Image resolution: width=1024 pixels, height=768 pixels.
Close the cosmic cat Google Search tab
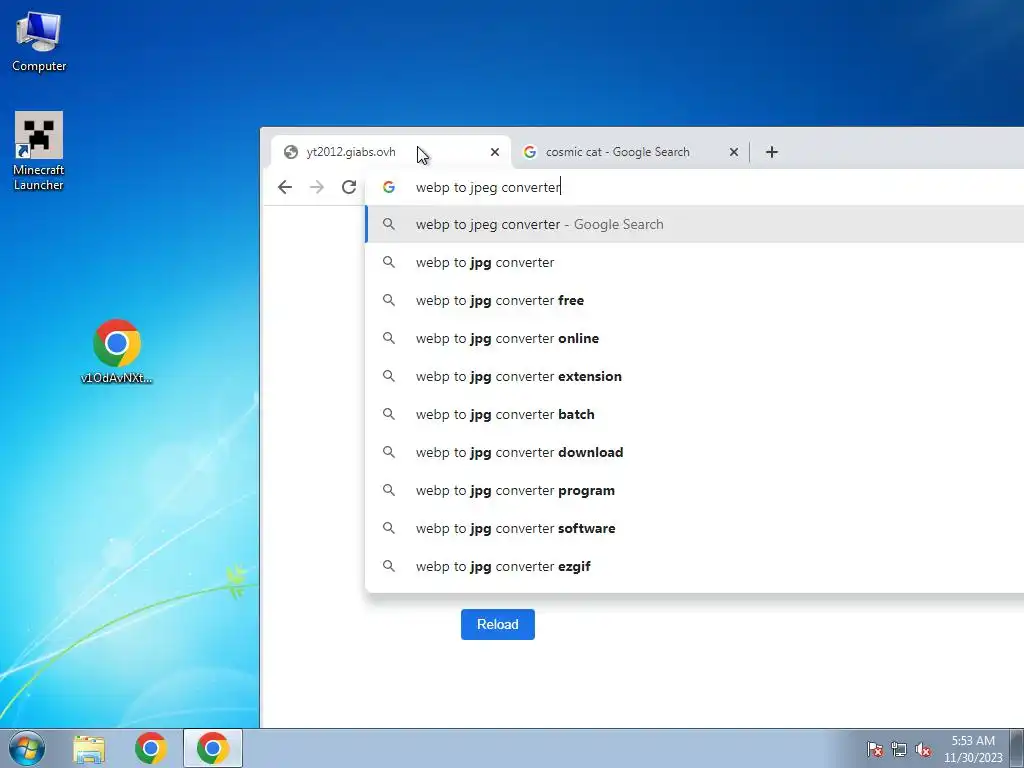[733, 152]
